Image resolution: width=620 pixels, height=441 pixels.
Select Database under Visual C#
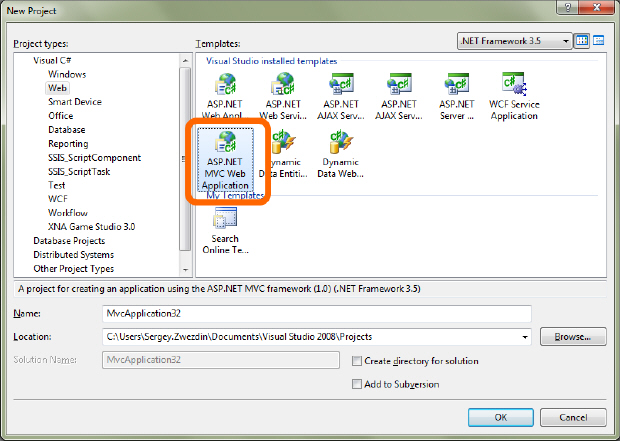(66, 130)
